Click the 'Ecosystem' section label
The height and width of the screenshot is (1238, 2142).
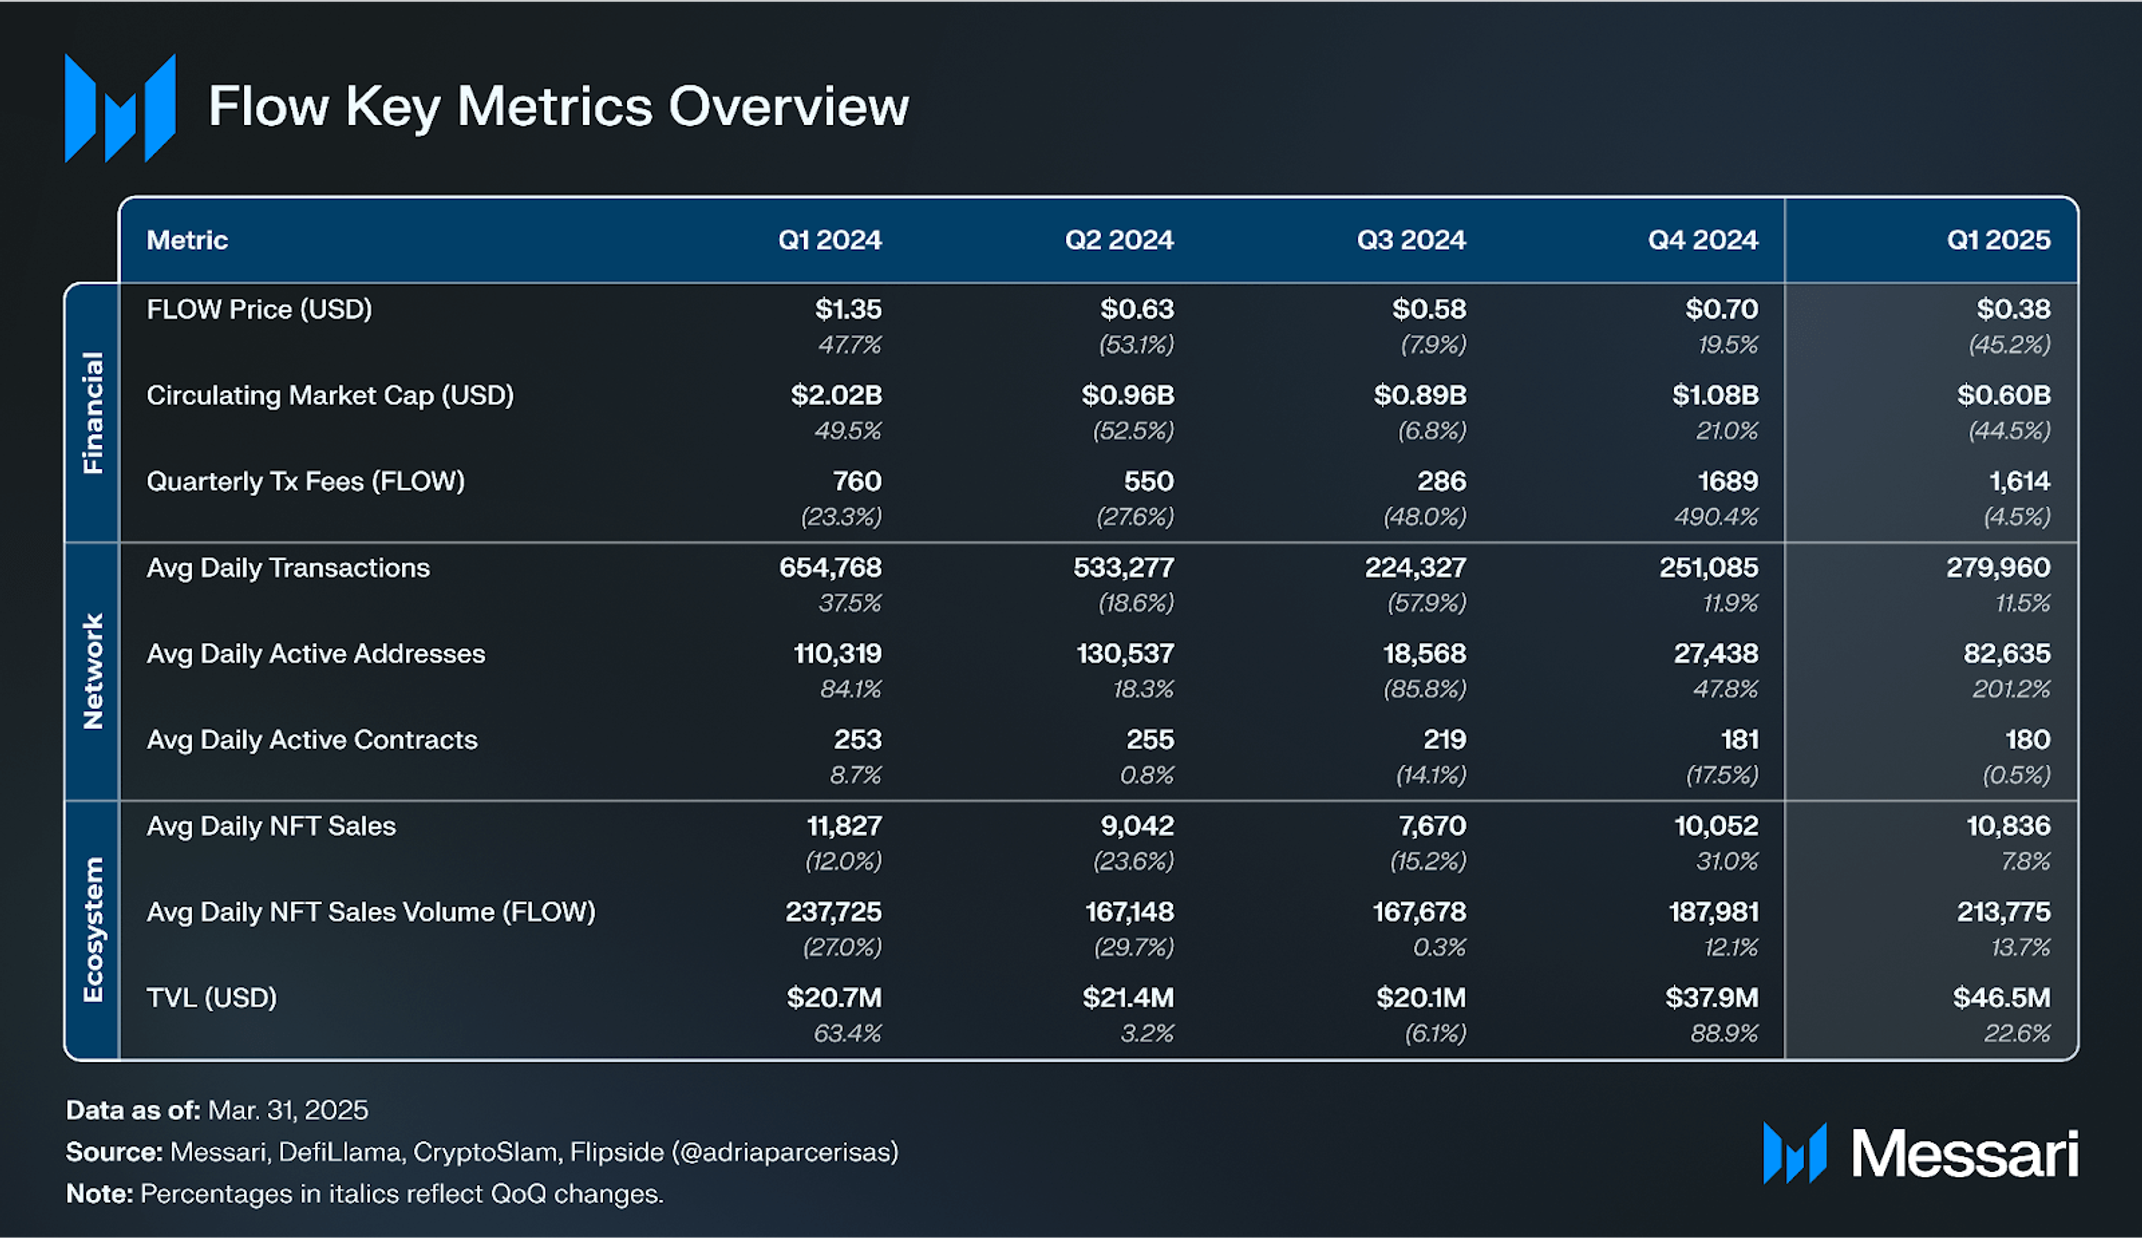point(93,929)
